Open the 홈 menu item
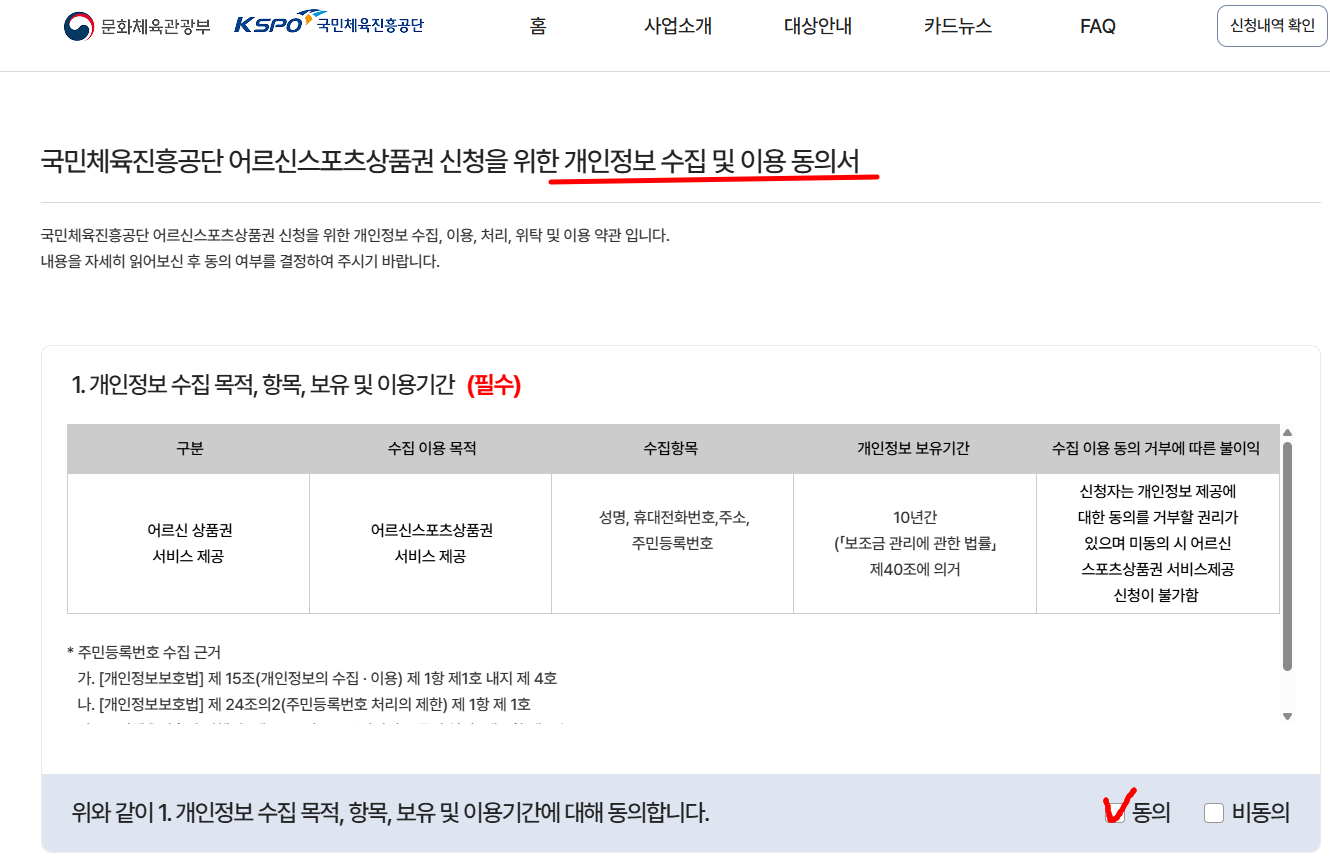 (x=538, y=27)
